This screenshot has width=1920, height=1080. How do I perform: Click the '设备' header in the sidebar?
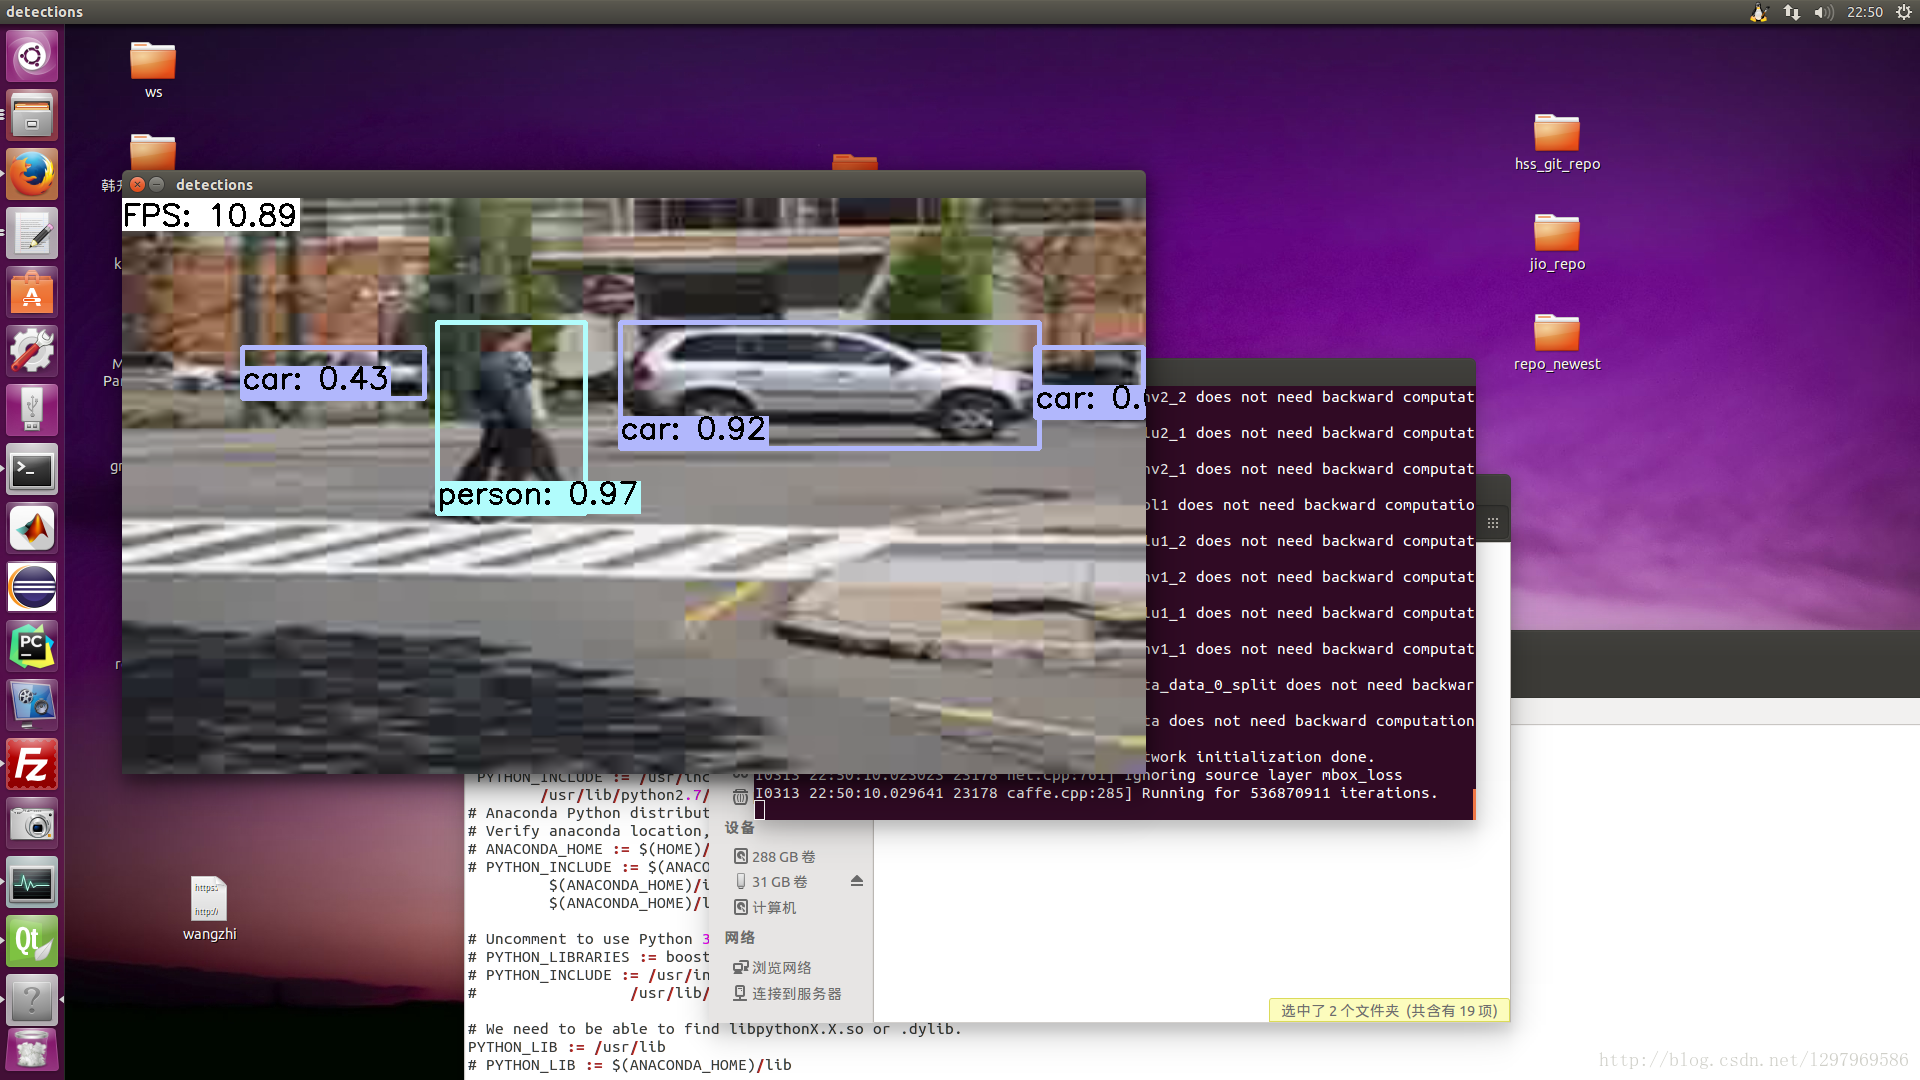click(740, 827)
